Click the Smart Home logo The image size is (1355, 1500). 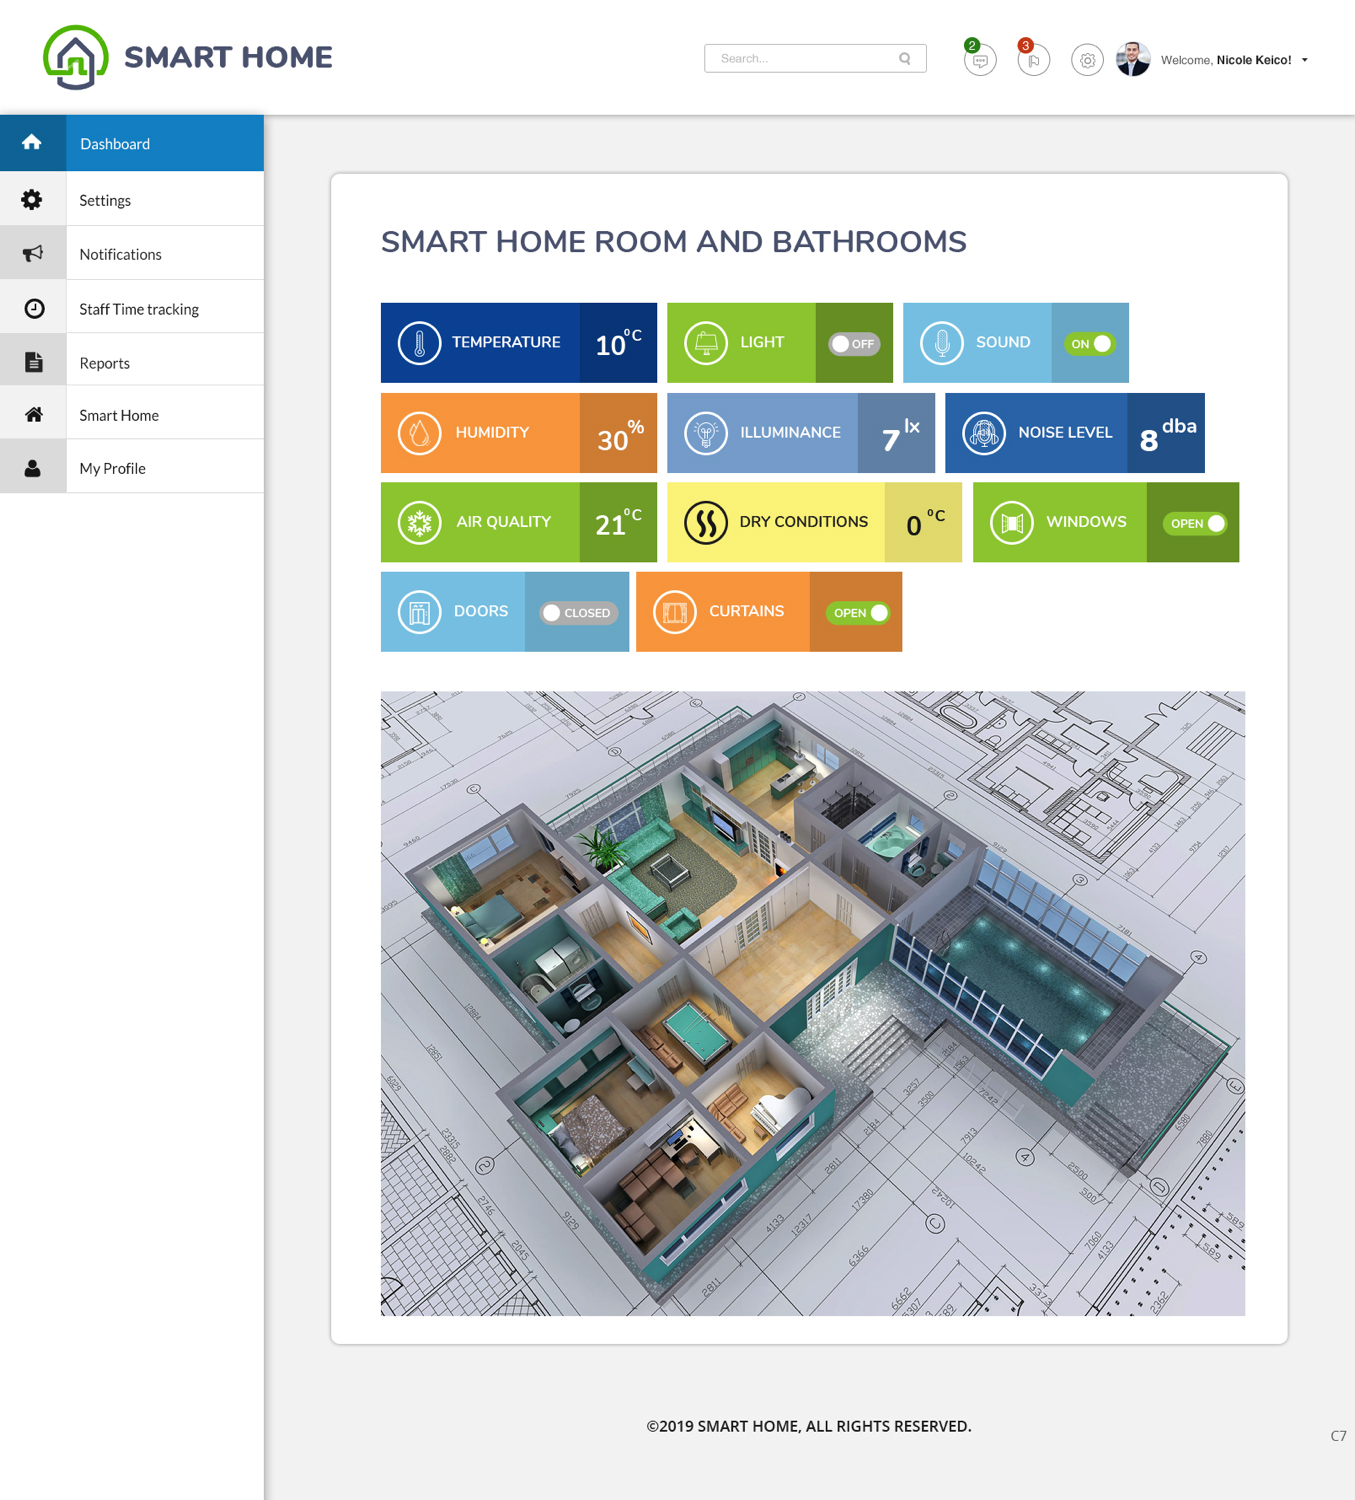tap(188, 57)
